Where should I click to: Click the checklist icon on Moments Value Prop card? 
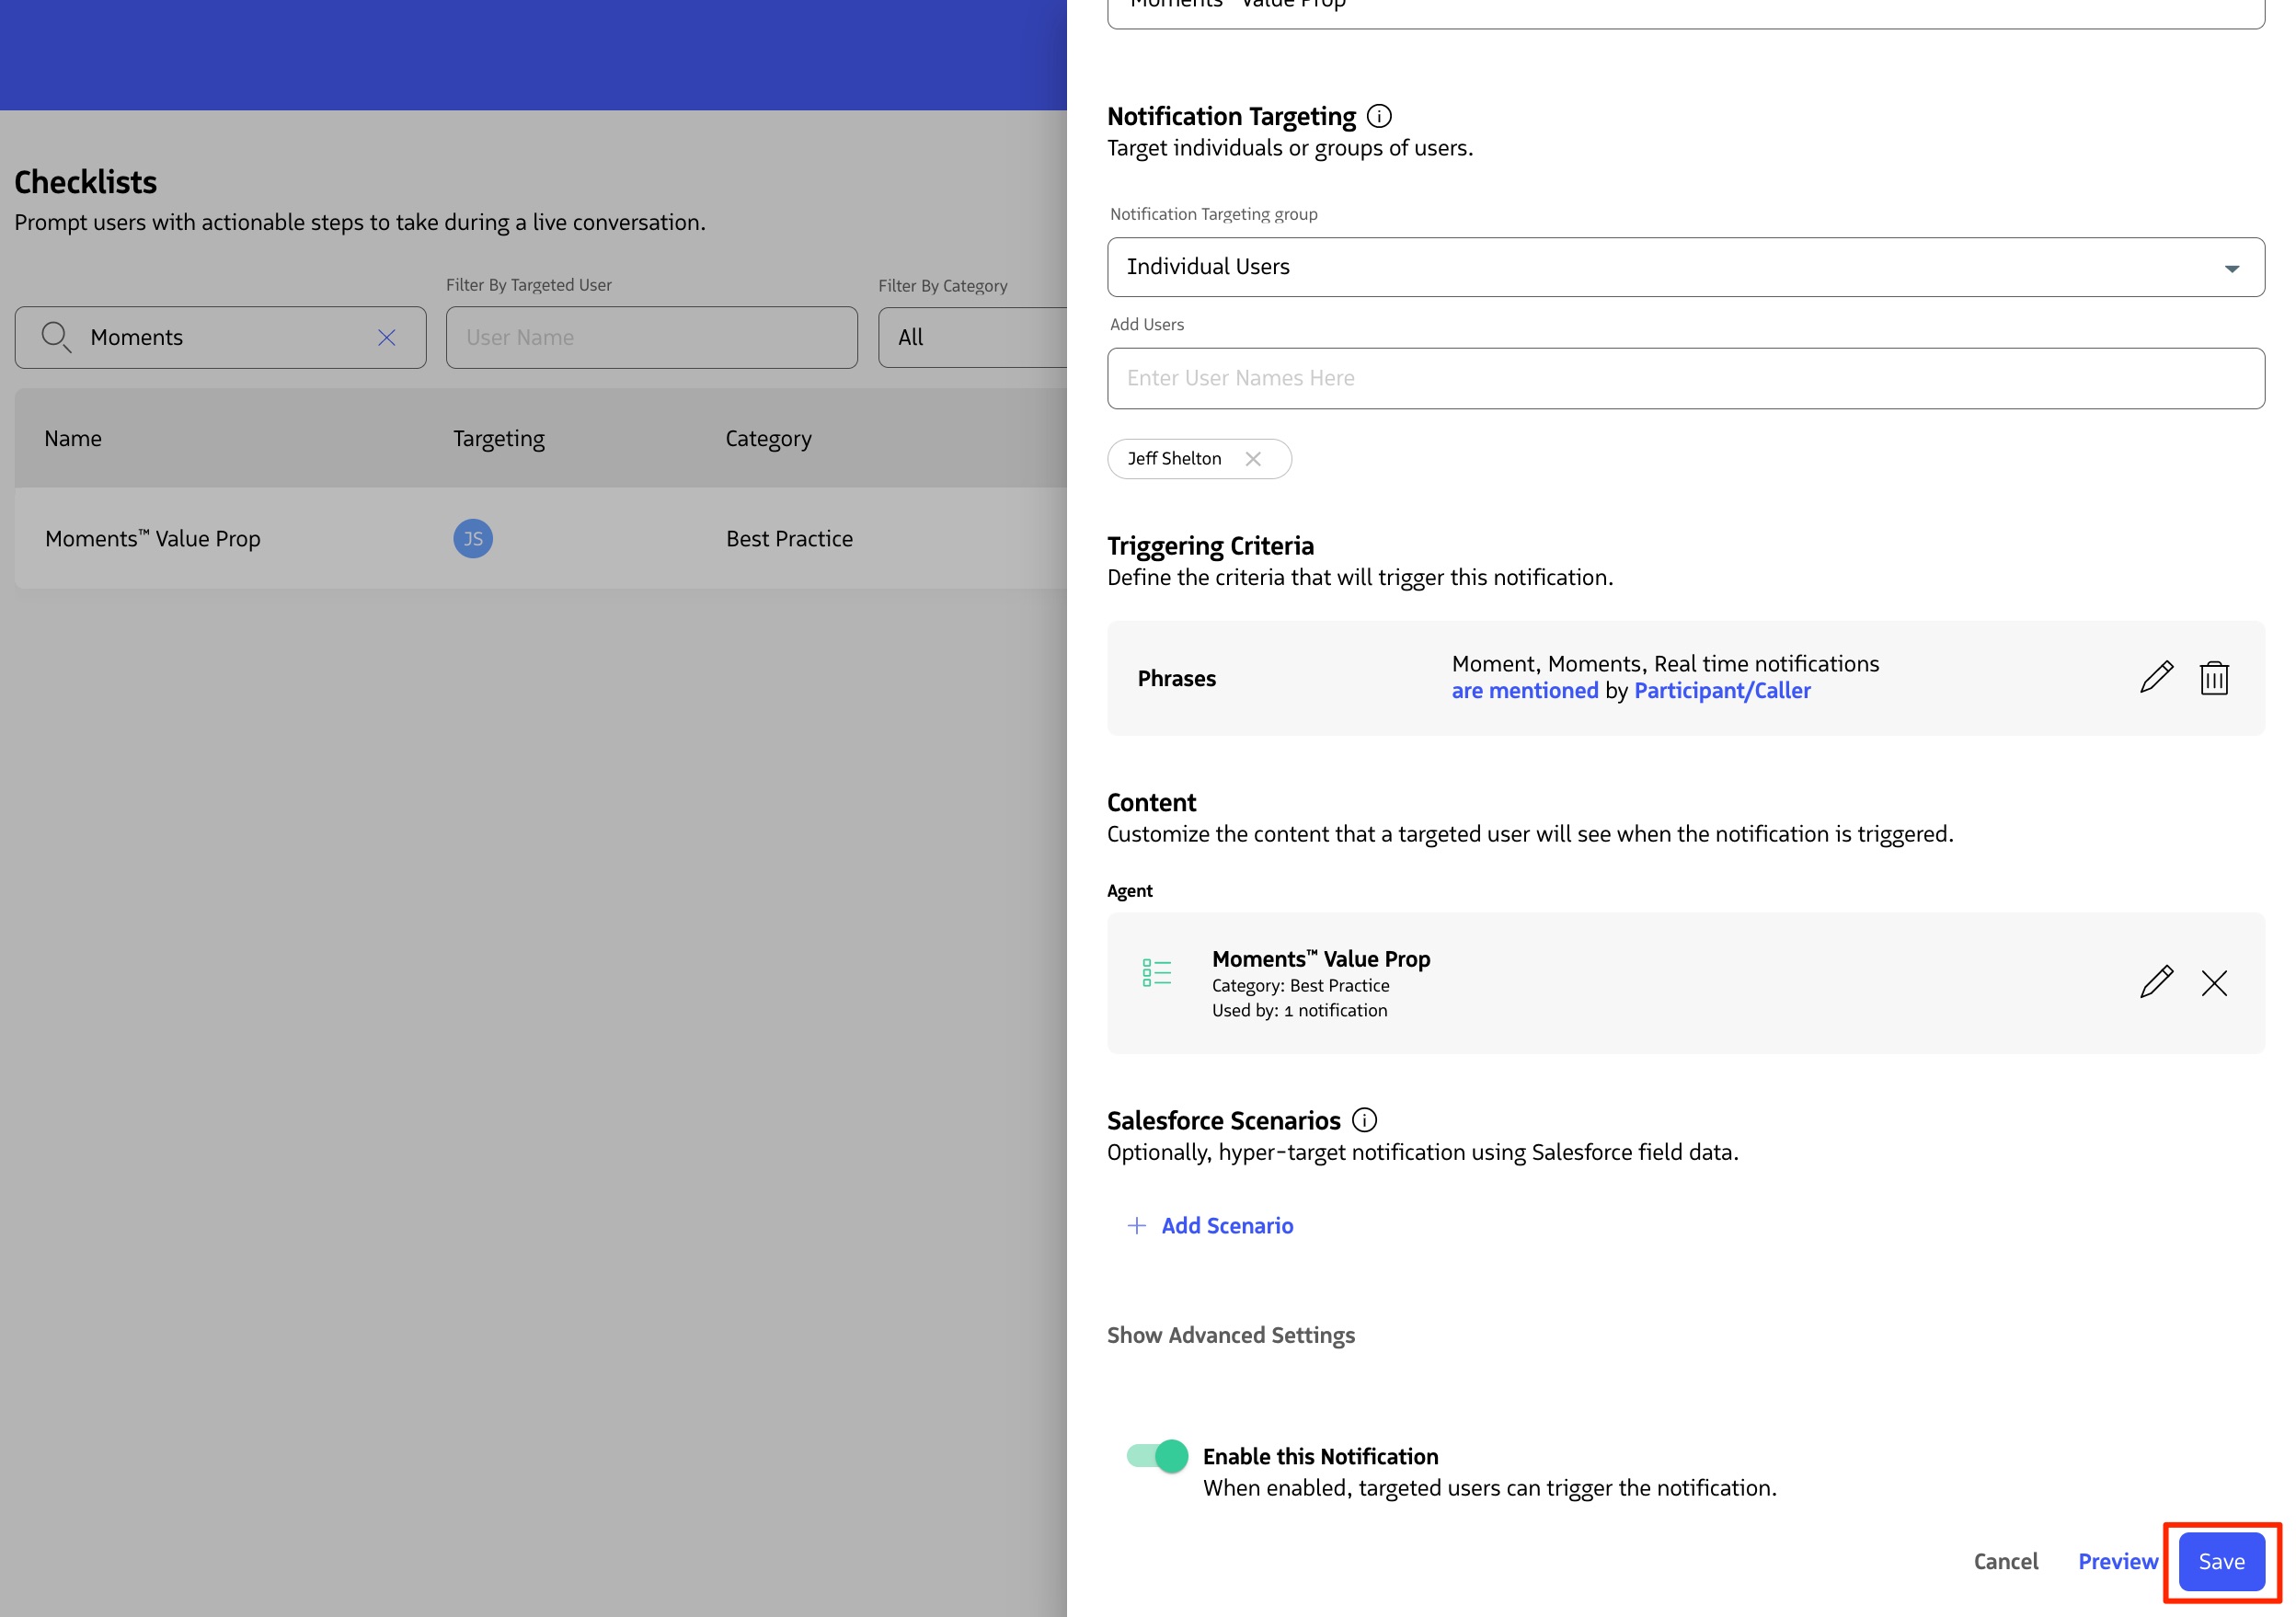1157,972
